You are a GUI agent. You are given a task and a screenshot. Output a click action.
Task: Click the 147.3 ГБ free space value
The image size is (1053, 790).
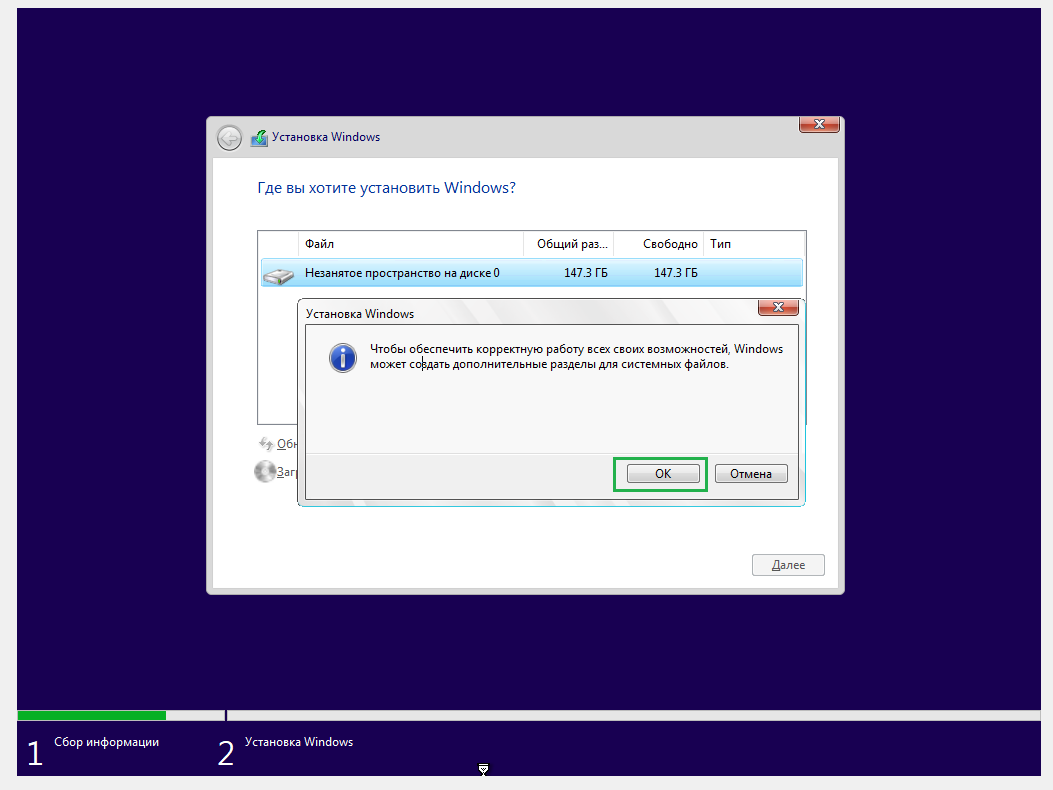tap(676, 273)
